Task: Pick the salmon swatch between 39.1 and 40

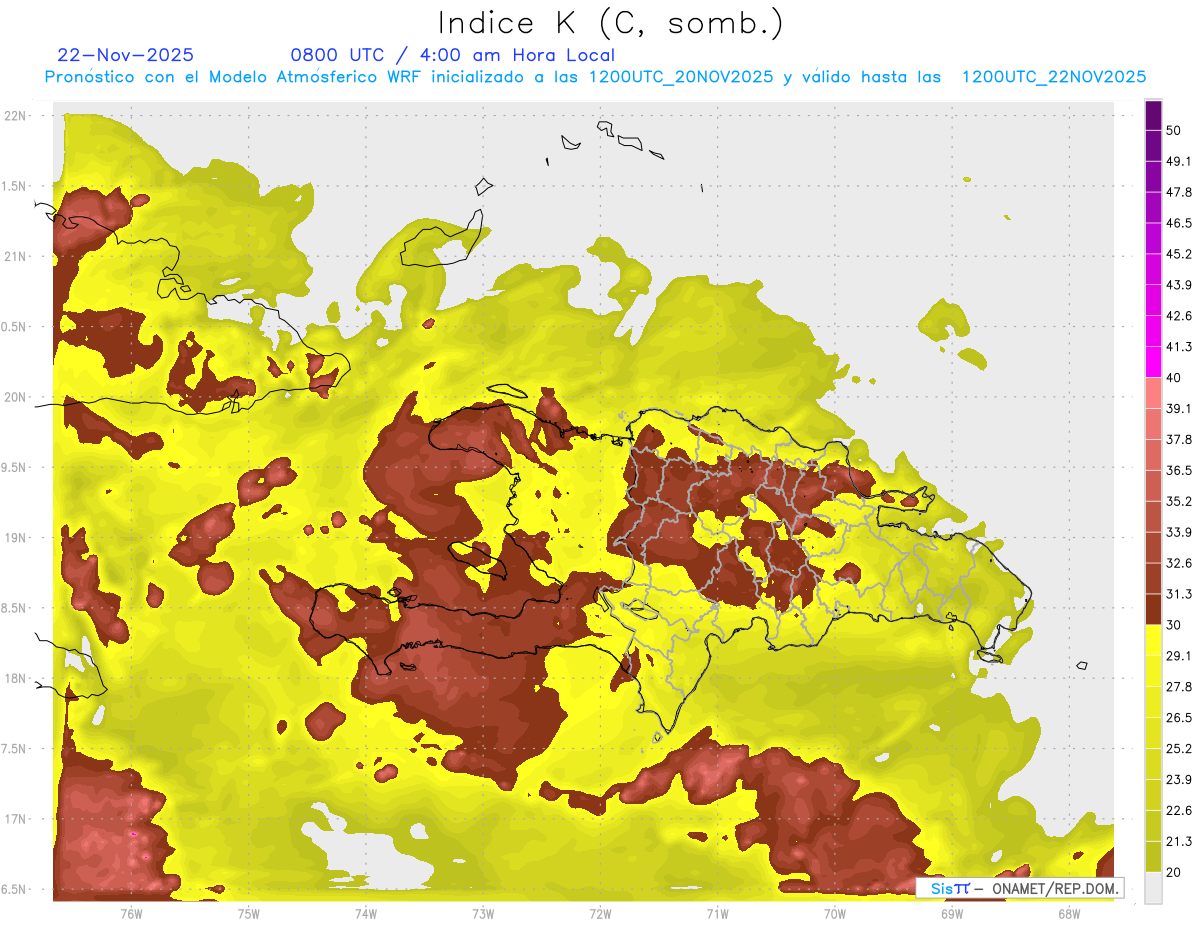Action: [1154, 393]
